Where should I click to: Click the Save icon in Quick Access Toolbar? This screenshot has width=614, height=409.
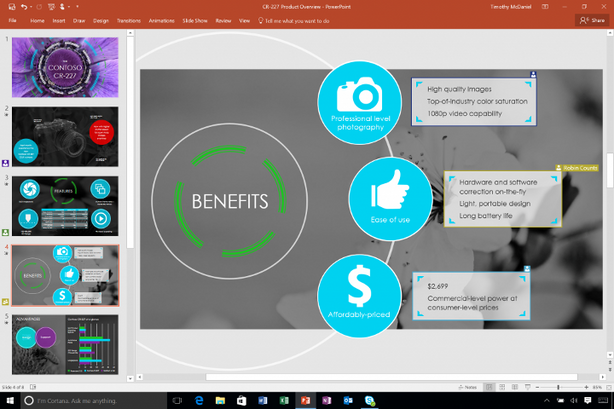click(10, 7)
